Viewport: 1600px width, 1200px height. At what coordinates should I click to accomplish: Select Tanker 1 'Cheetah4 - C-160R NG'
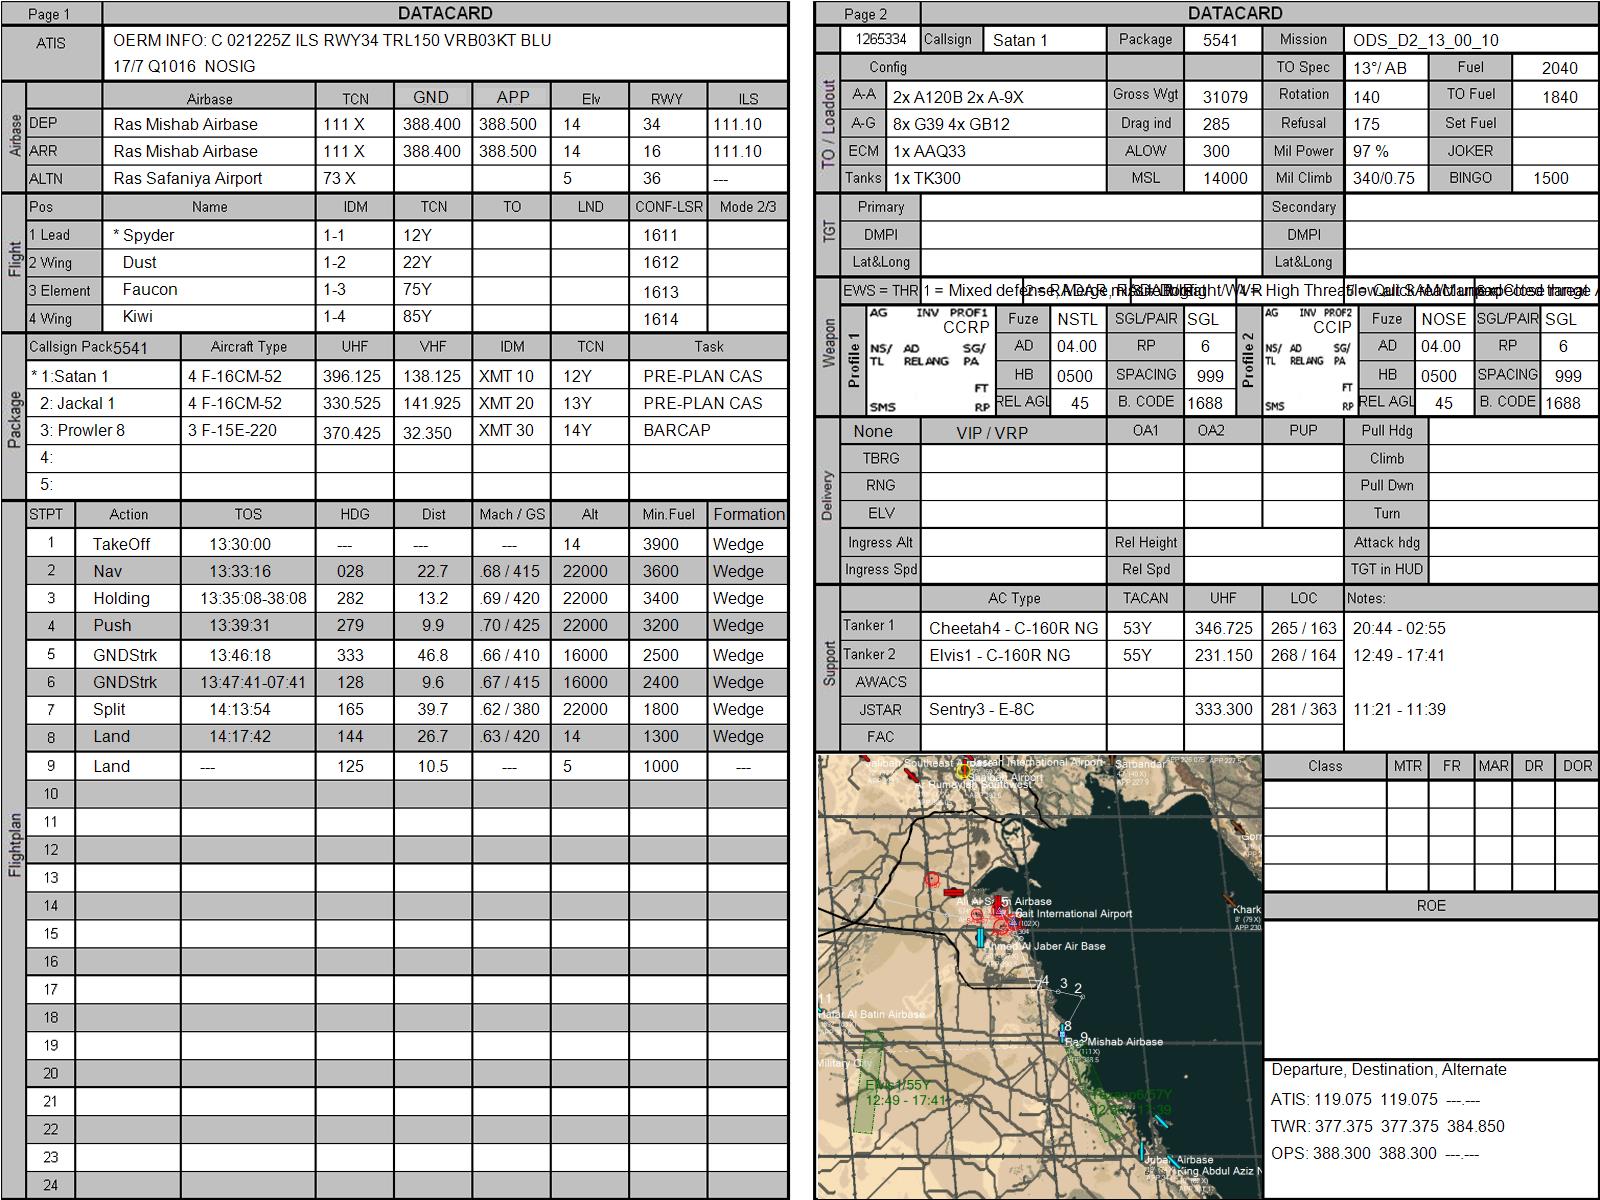coord(1013,628)
